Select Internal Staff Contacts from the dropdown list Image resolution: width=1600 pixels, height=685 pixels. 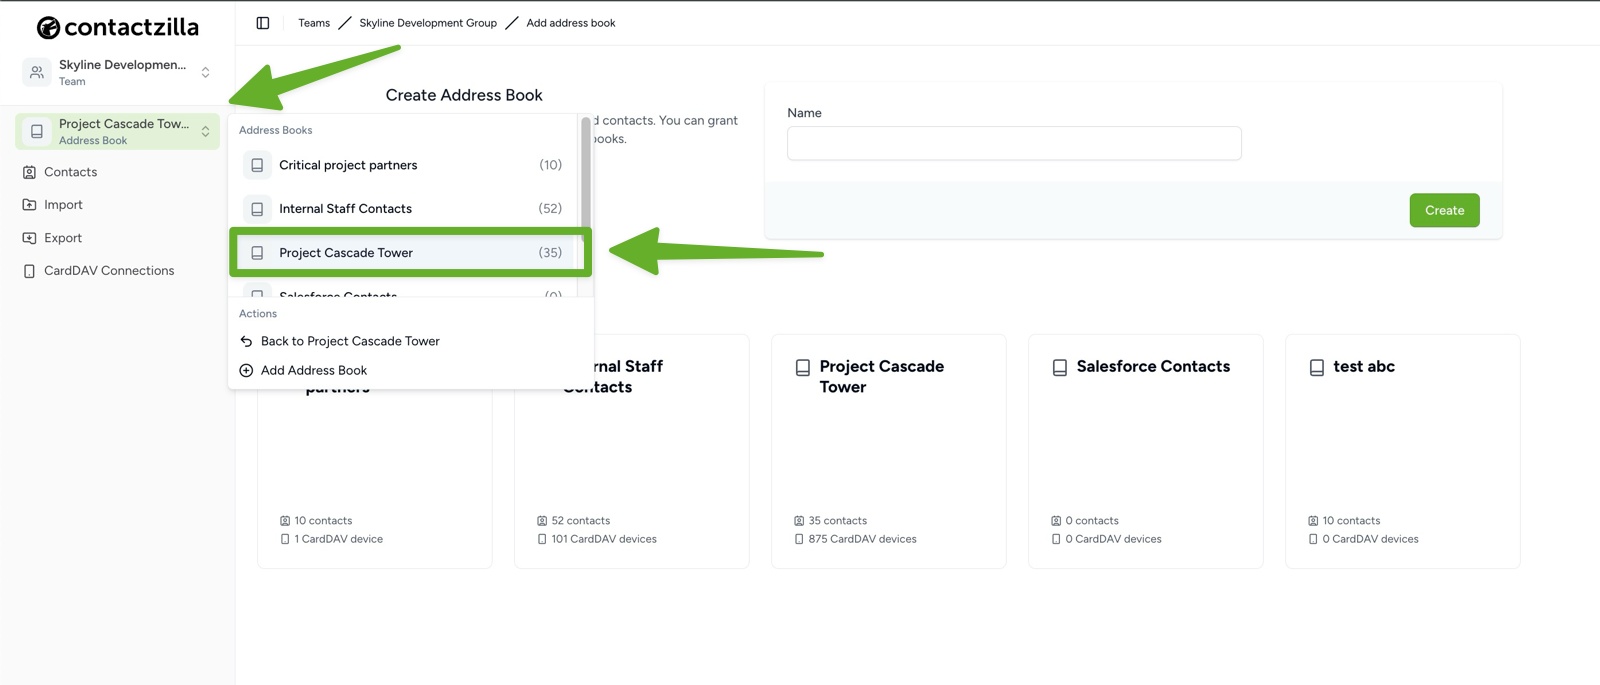click(345, 208)
